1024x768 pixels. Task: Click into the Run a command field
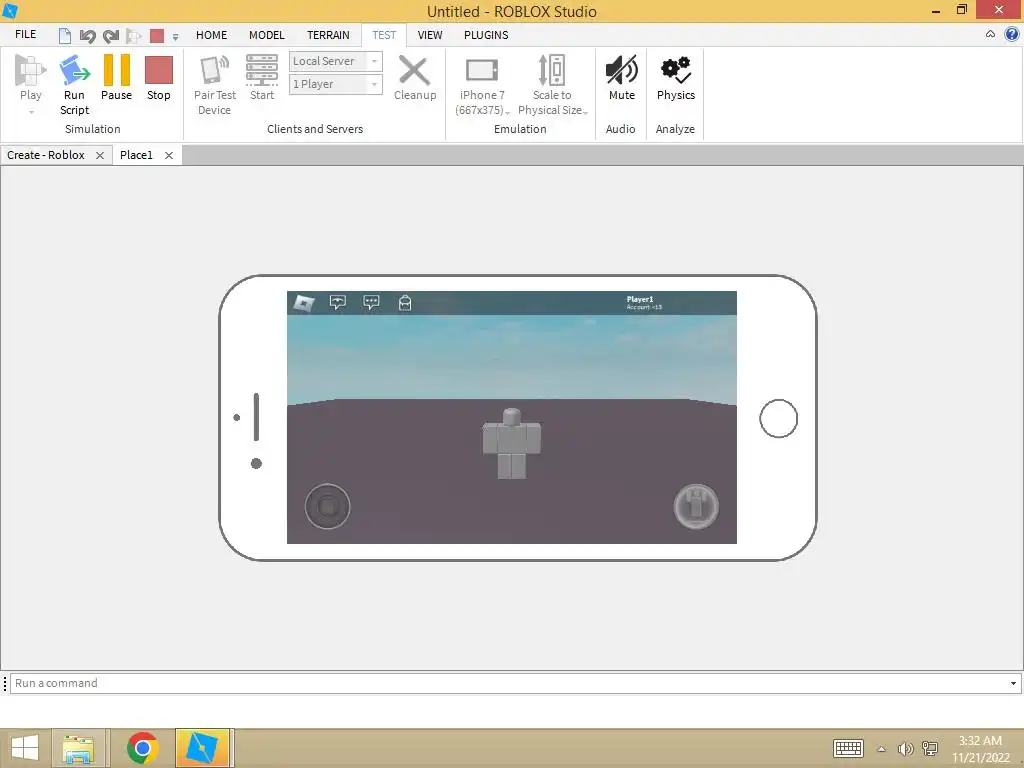[509, 683]
